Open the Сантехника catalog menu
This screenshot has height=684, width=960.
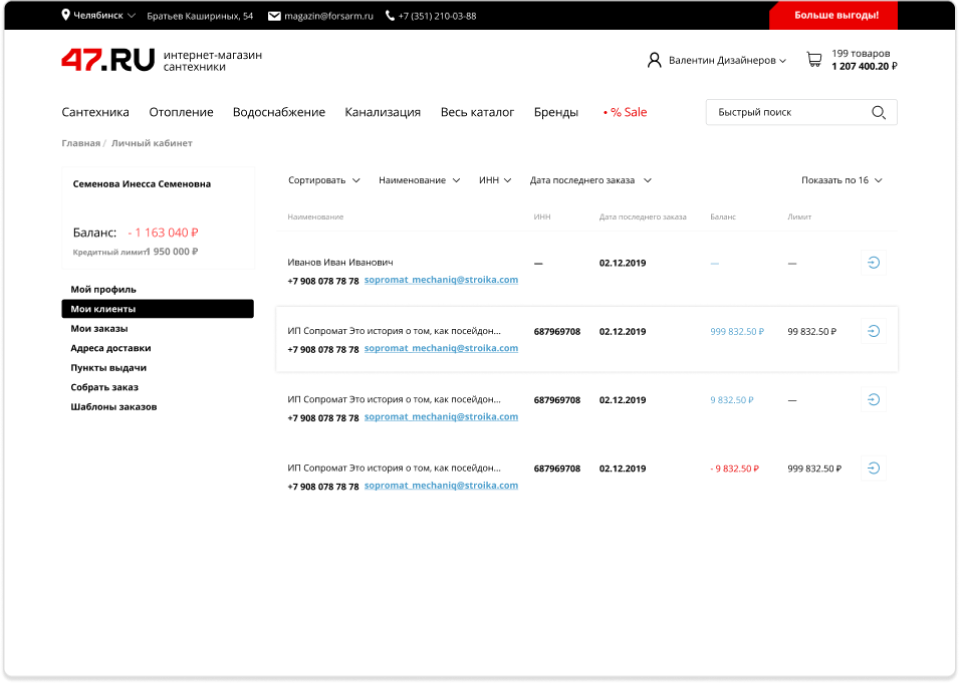pos(95,112)
